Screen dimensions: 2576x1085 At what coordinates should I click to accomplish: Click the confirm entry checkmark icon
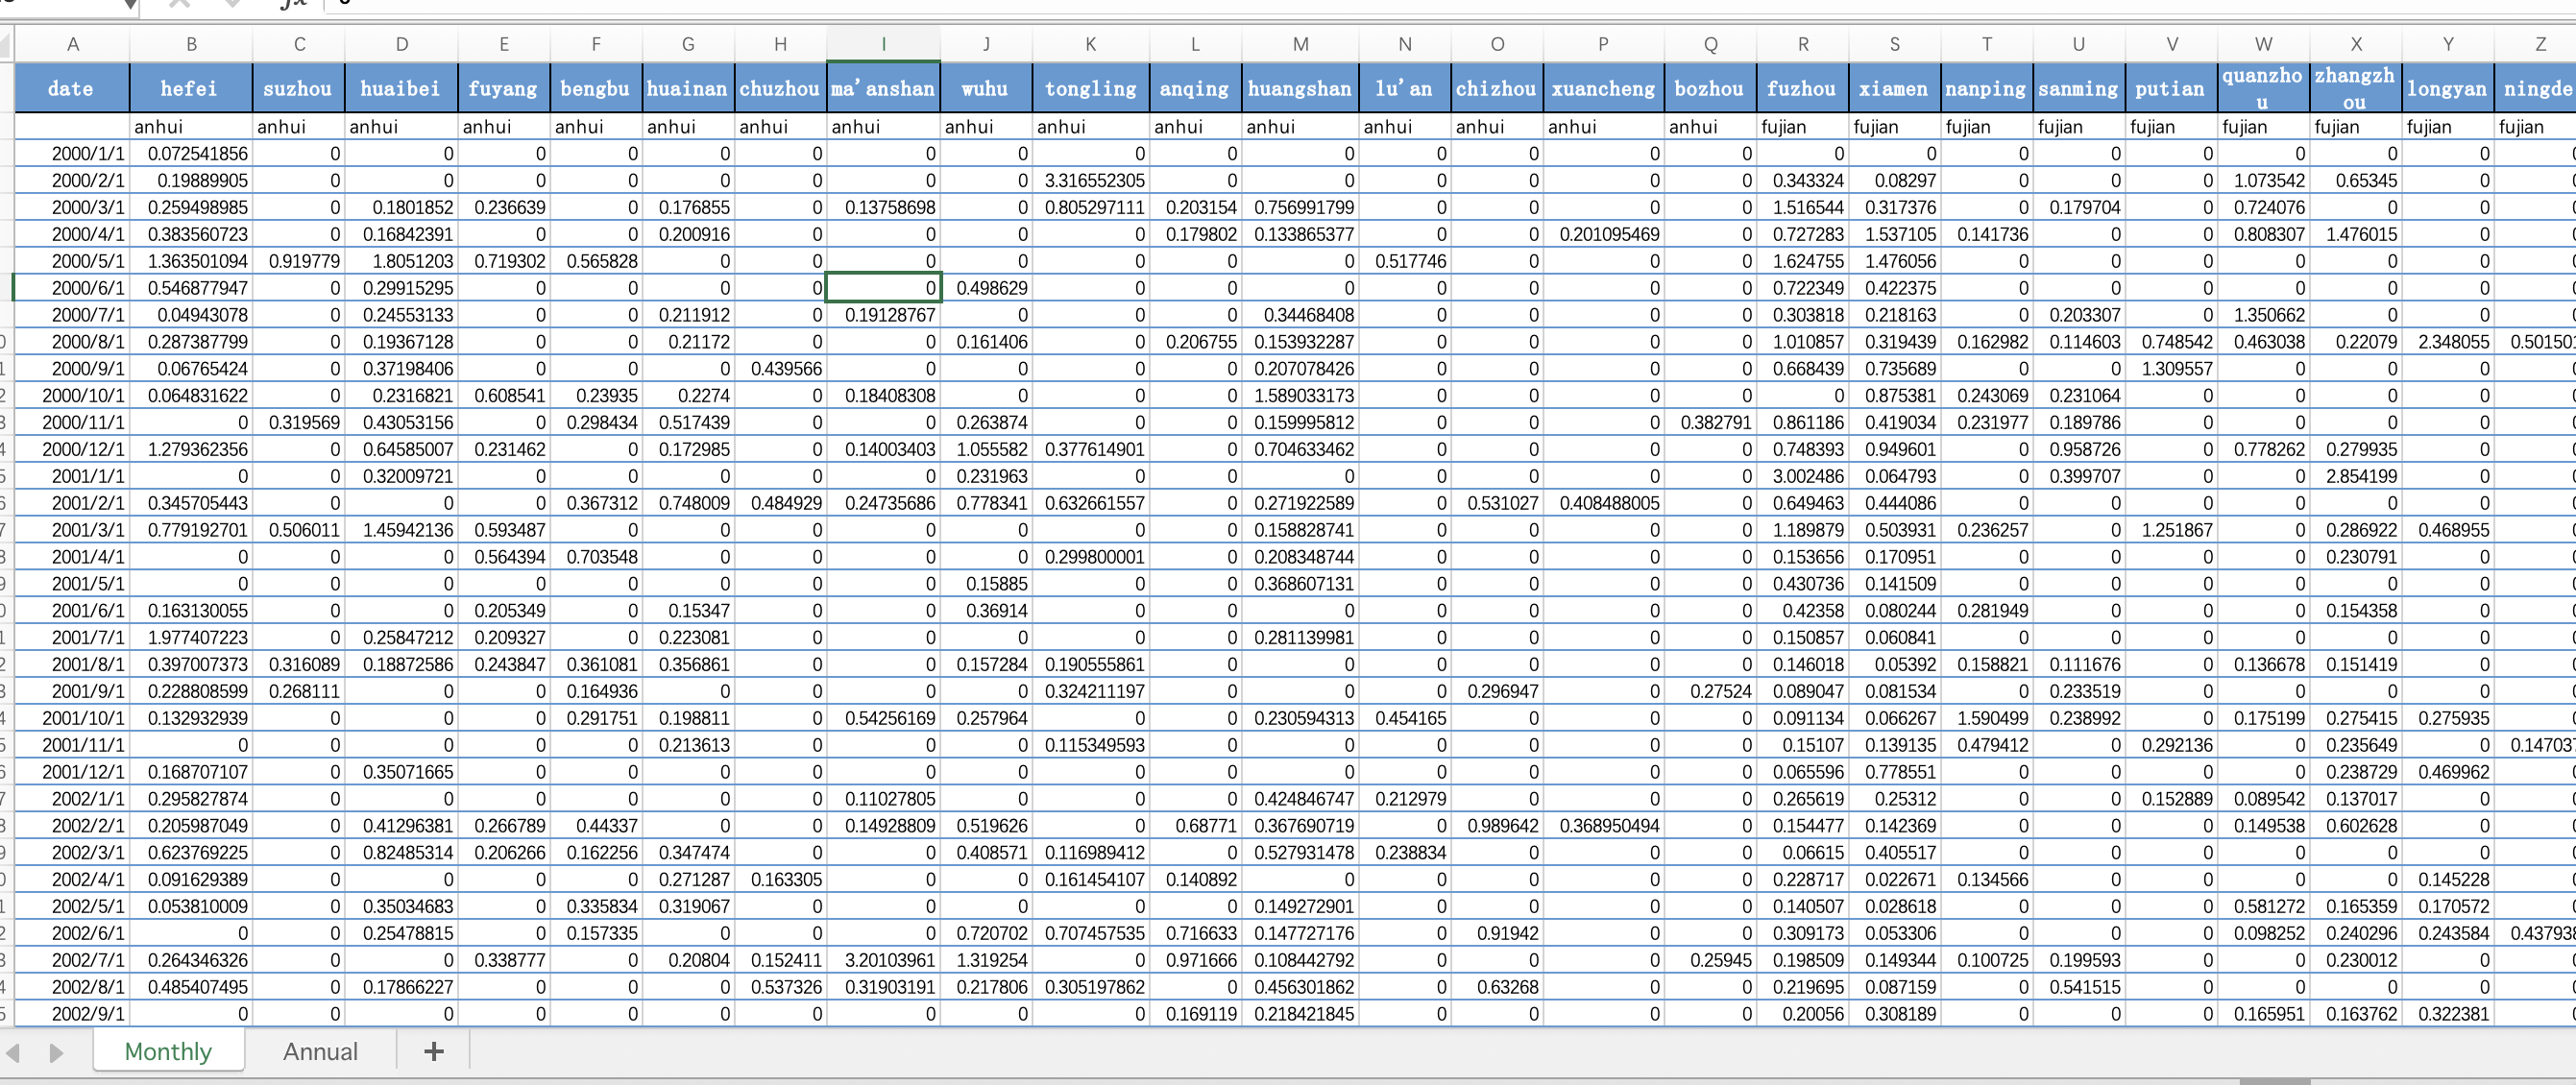232,4
